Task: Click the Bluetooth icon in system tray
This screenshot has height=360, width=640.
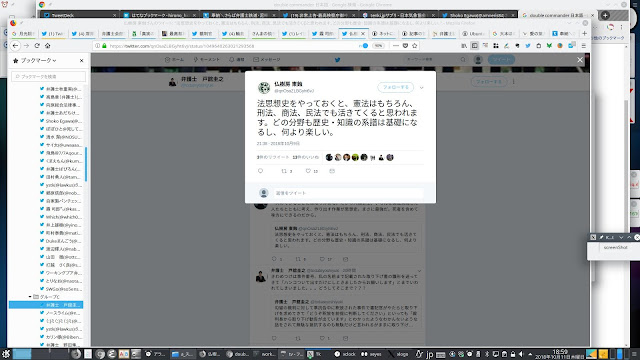Action: (487, 354)
